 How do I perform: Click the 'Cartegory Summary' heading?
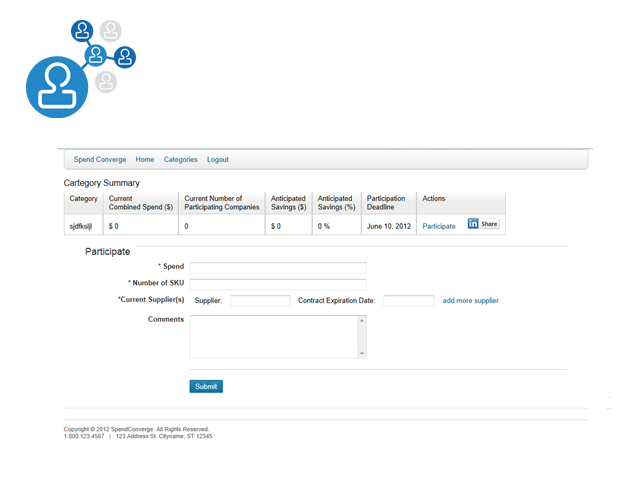click(102, 183)
